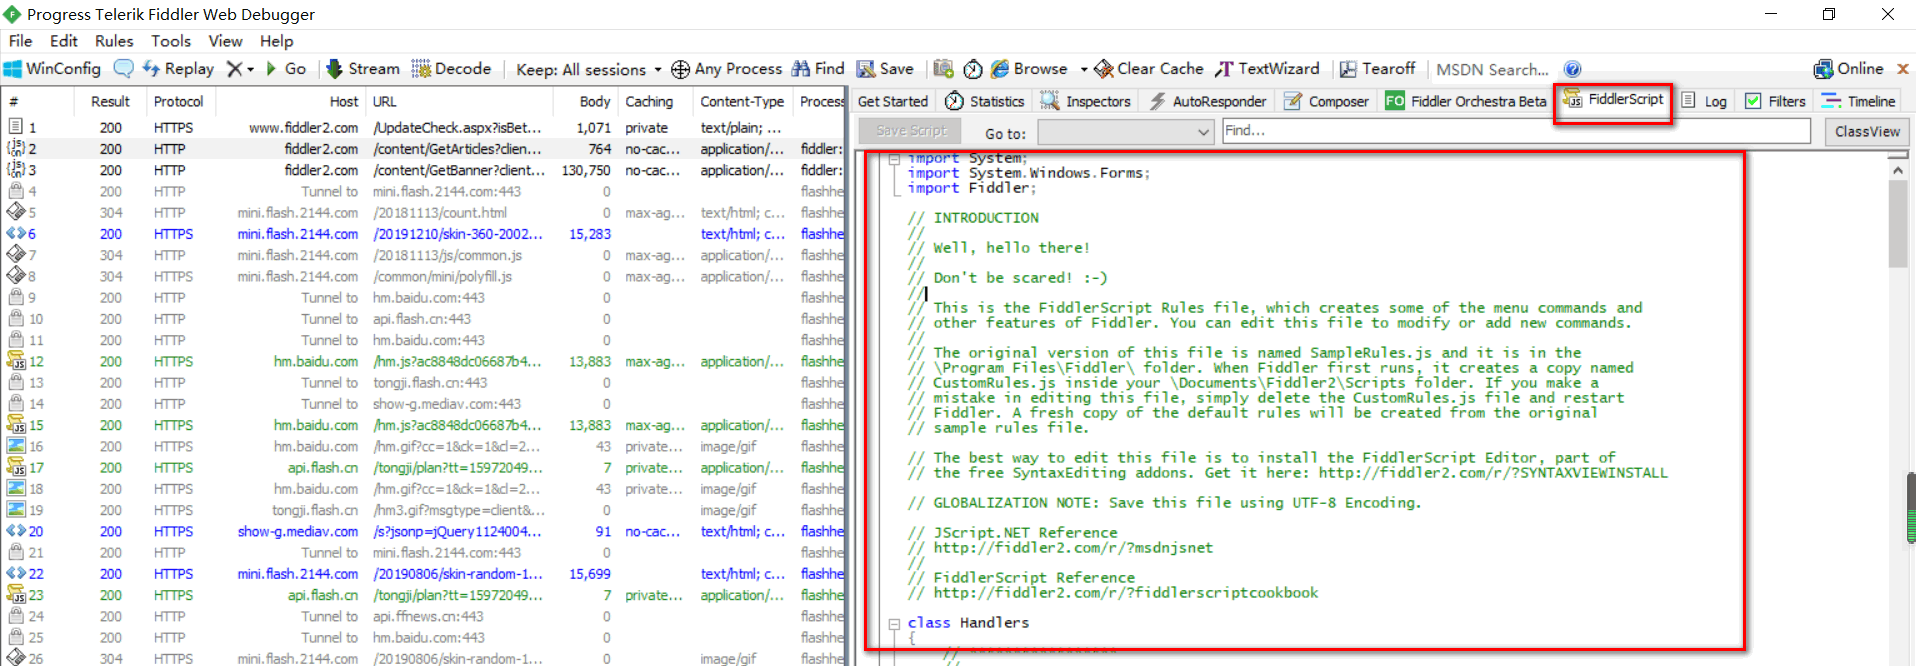
Task: Switch to the Get Started tab
Action: point(892,101)
